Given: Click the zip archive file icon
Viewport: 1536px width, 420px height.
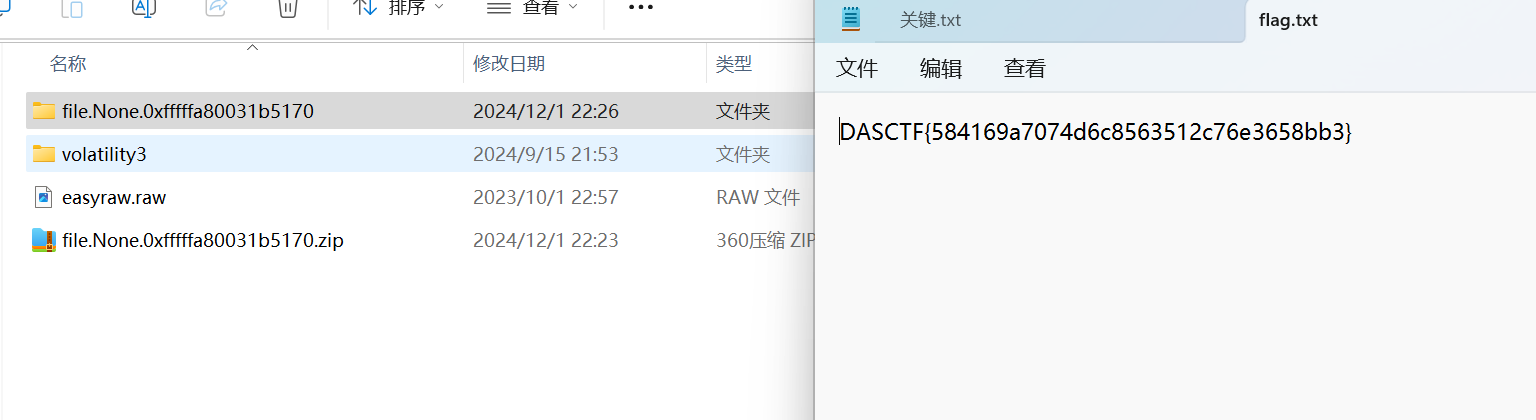Looking at the screenshot, I should pyautogui.click(x=43, y=240).
